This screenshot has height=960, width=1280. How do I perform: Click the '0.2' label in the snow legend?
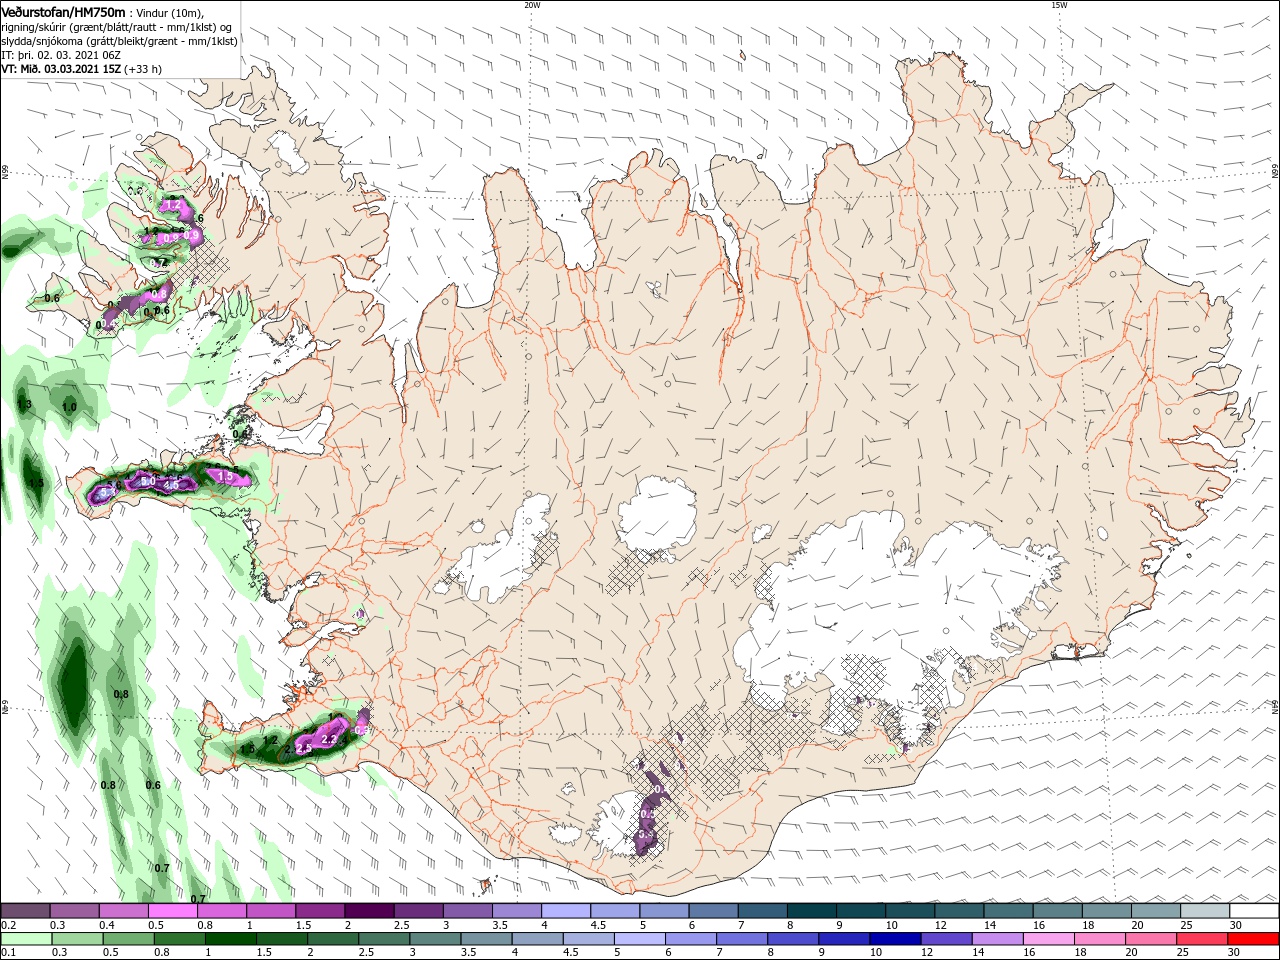[x=8, y=925]
